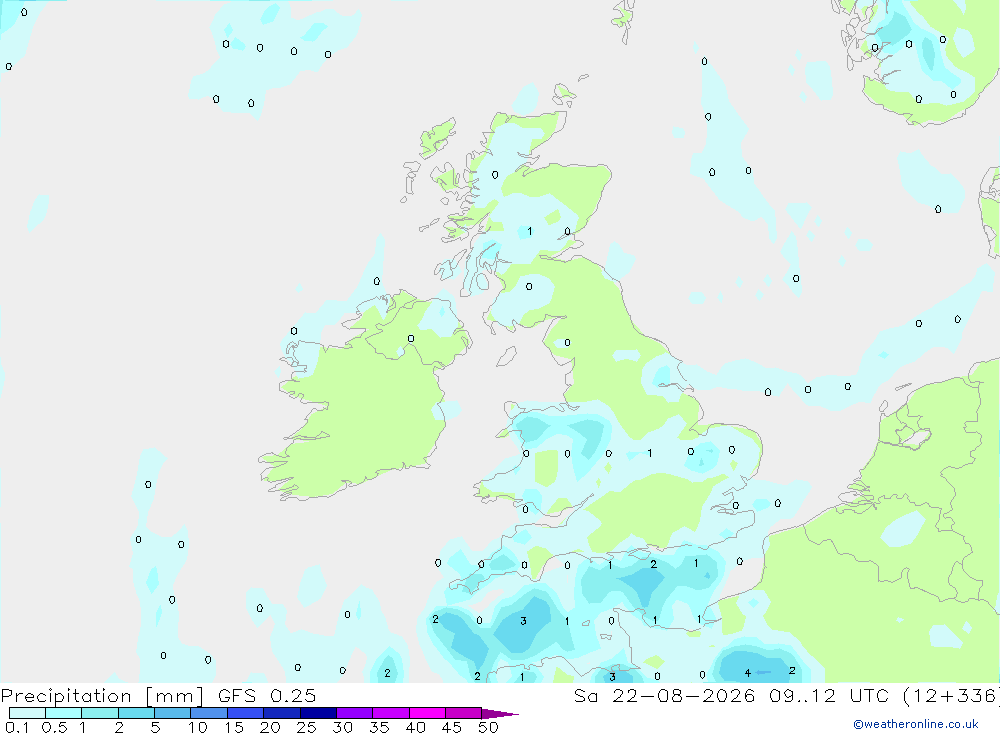1000x733 pixels.
Task: Click the '10' legend scale label
Action: [198, 727]
